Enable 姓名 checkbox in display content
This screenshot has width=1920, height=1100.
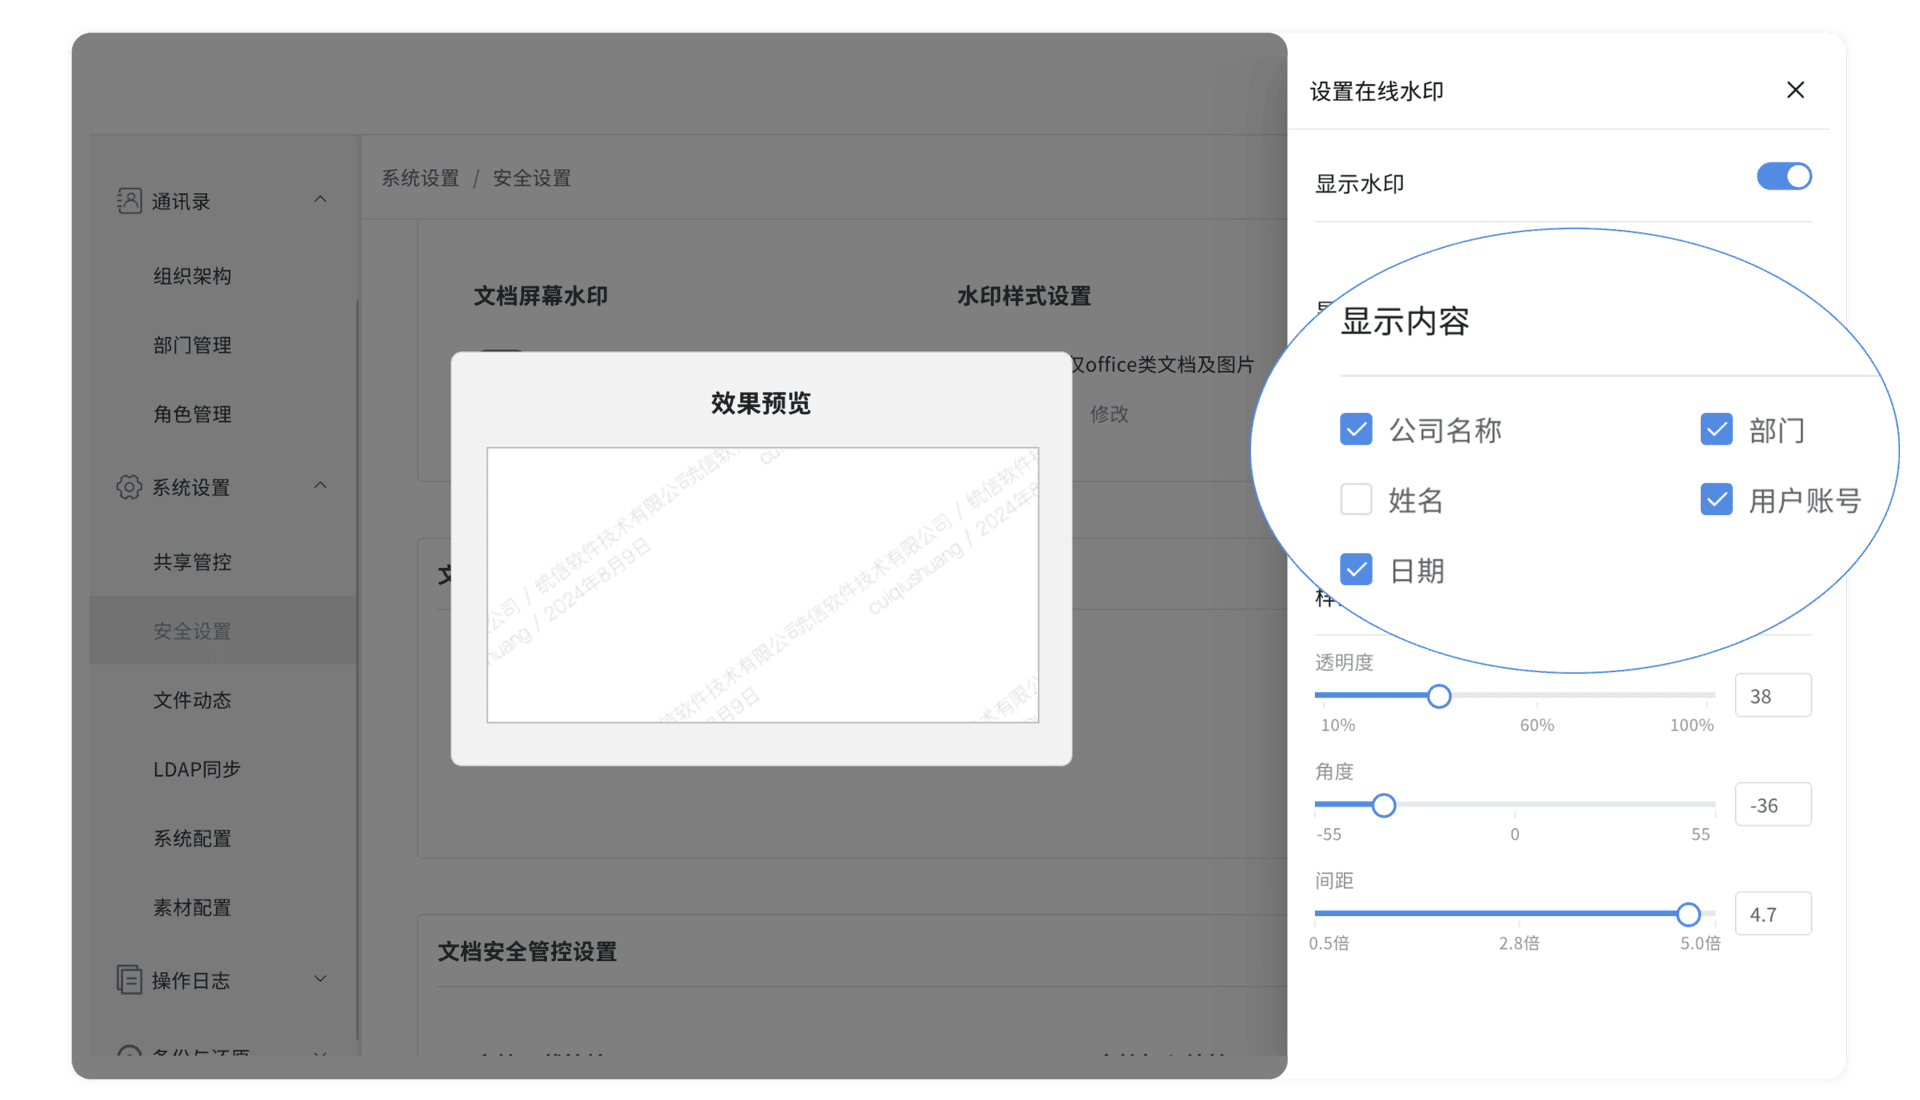[1354, 497]
